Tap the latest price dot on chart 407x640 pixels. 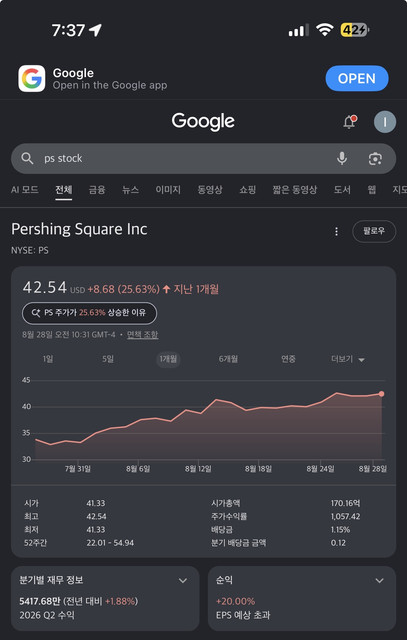pyautogui.click(x=381, y=394)
